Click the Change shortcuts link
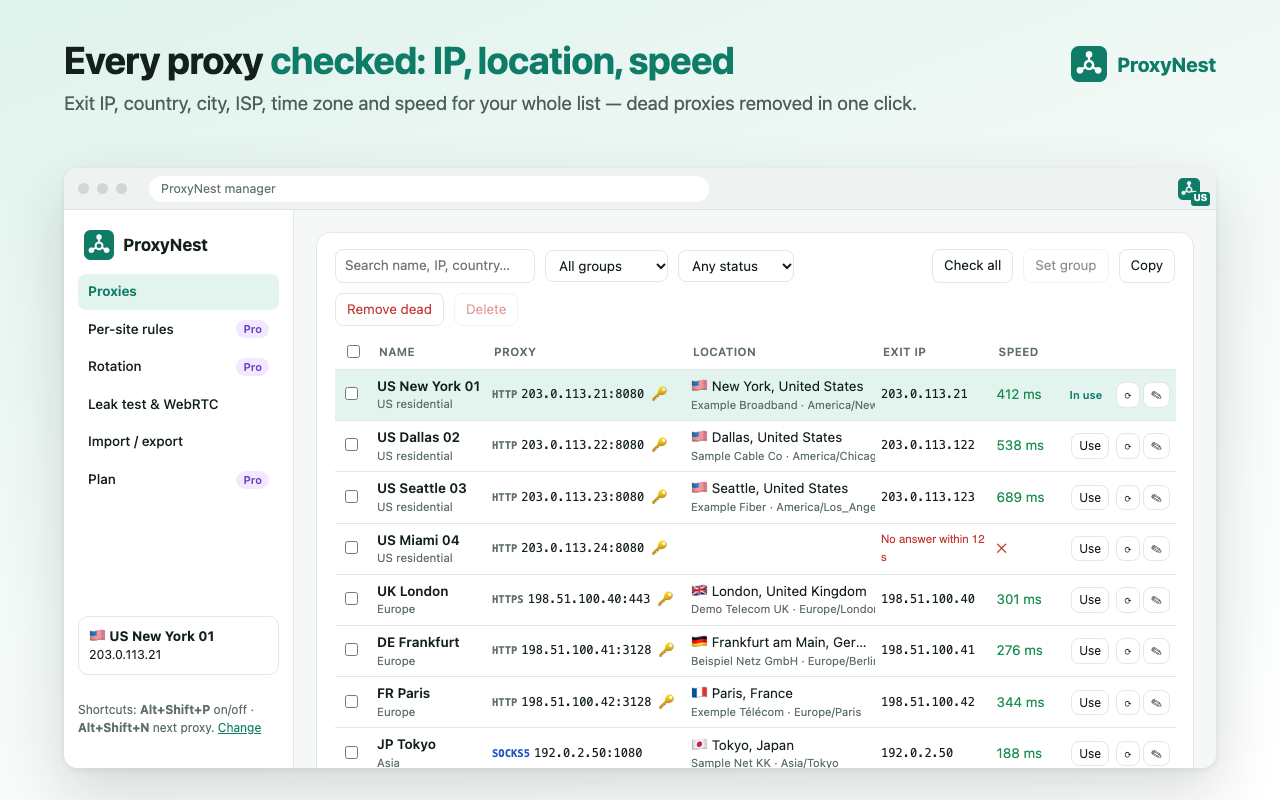1280x800 pixels. coord(239,728)
